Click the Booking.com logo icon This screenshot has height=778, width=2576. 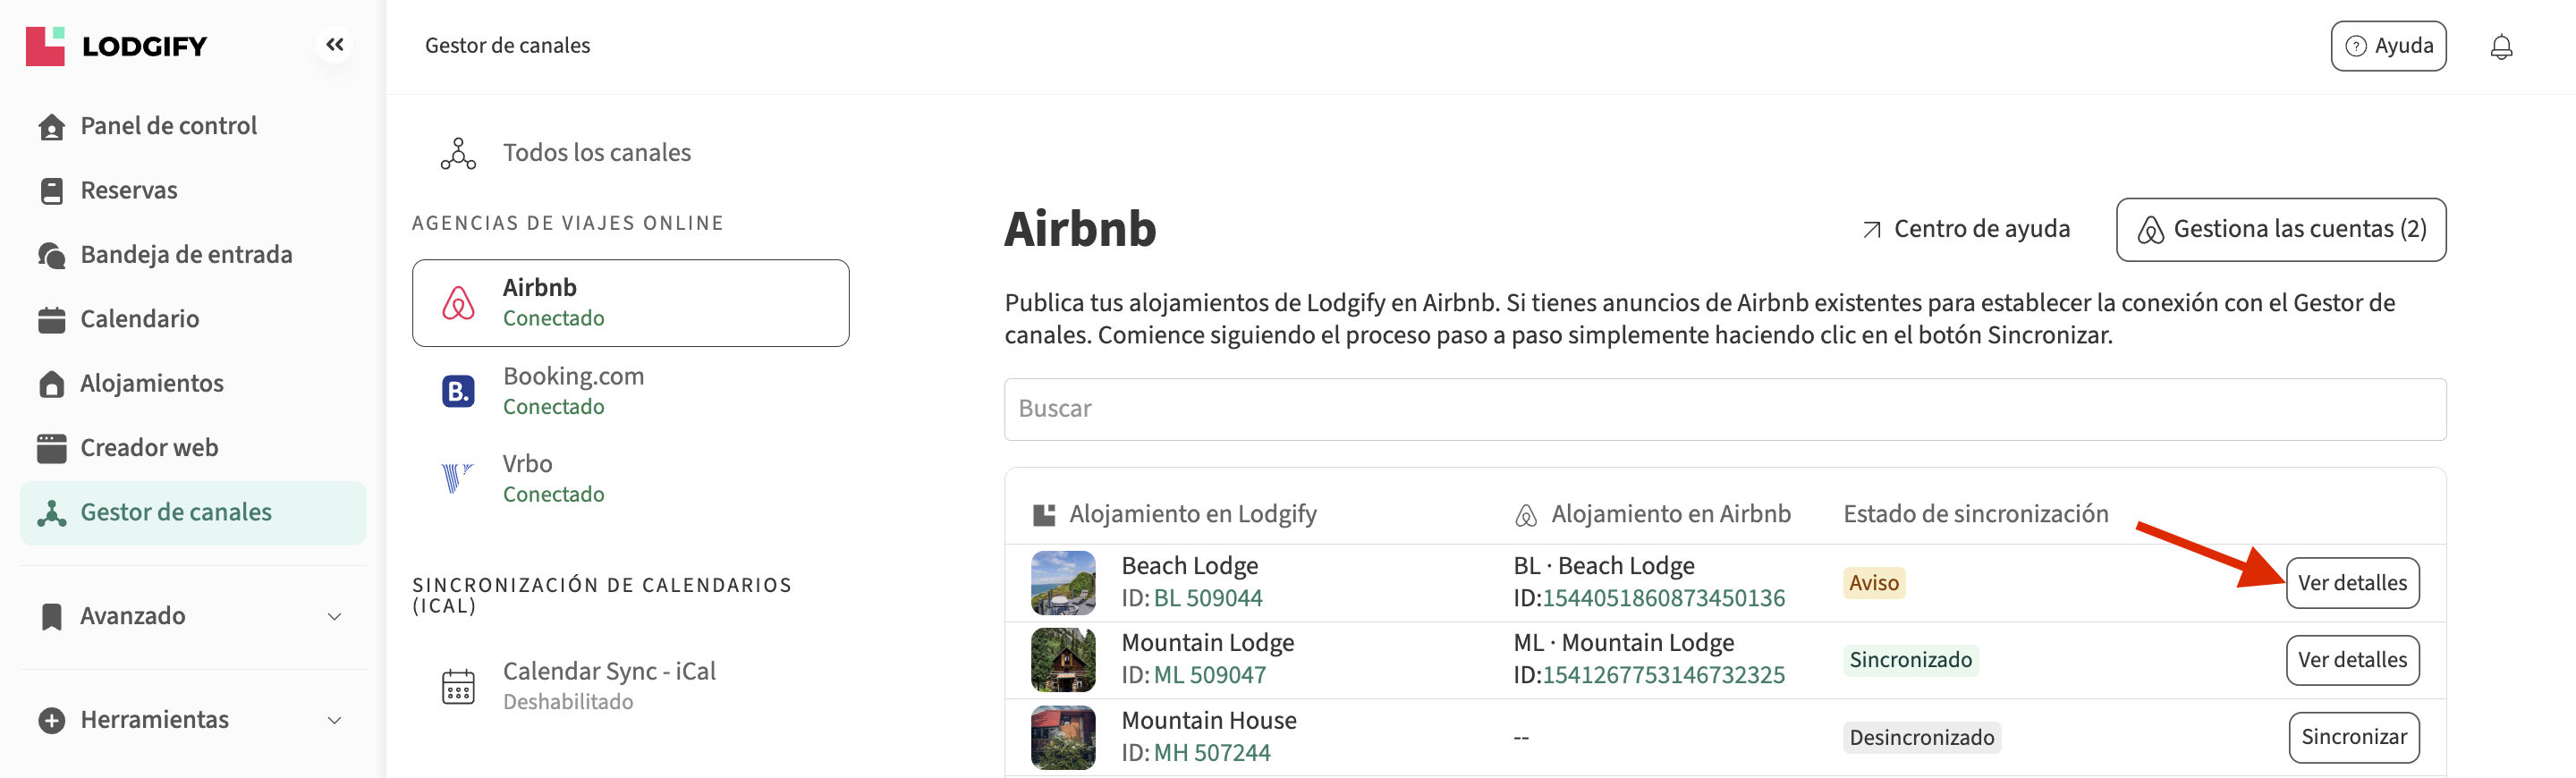458,391
